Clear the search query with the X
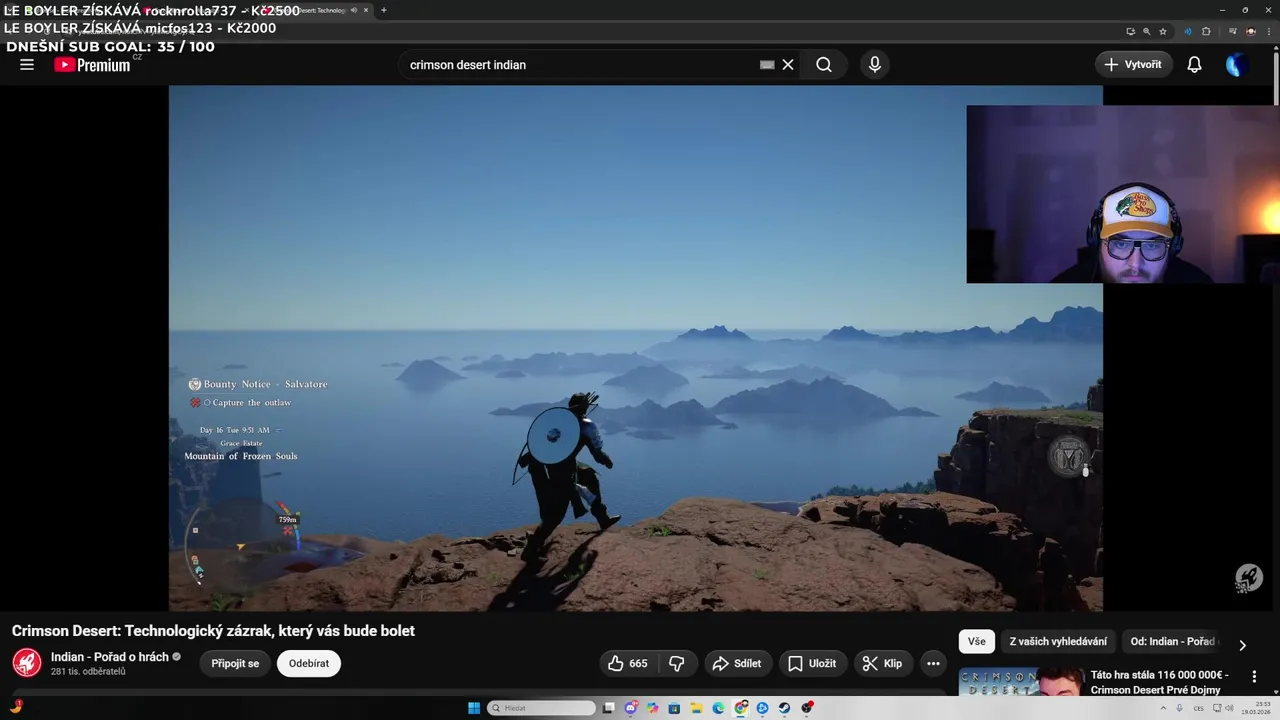 [x=788, y=64]
